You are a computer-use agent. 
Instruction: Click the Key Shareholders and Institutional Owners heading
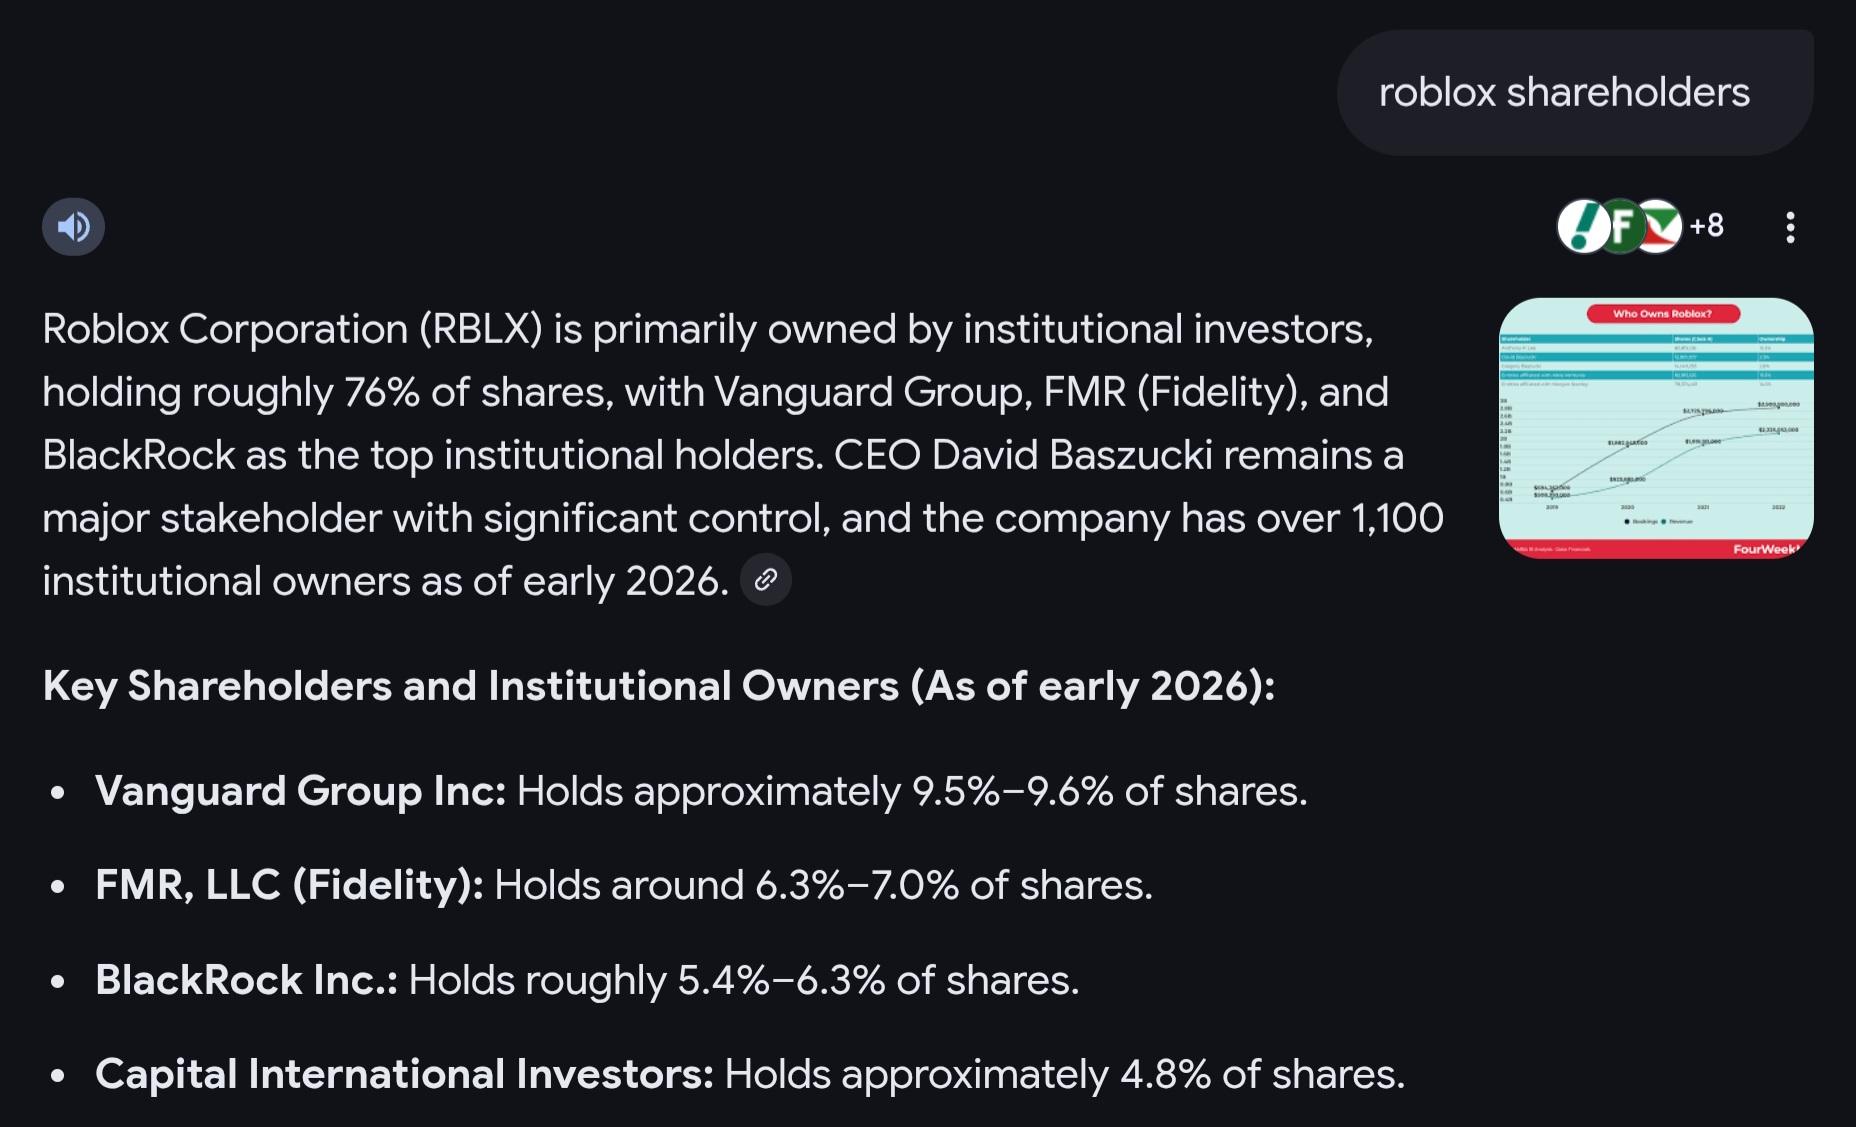pyautogui.click(x=658, y=686)
